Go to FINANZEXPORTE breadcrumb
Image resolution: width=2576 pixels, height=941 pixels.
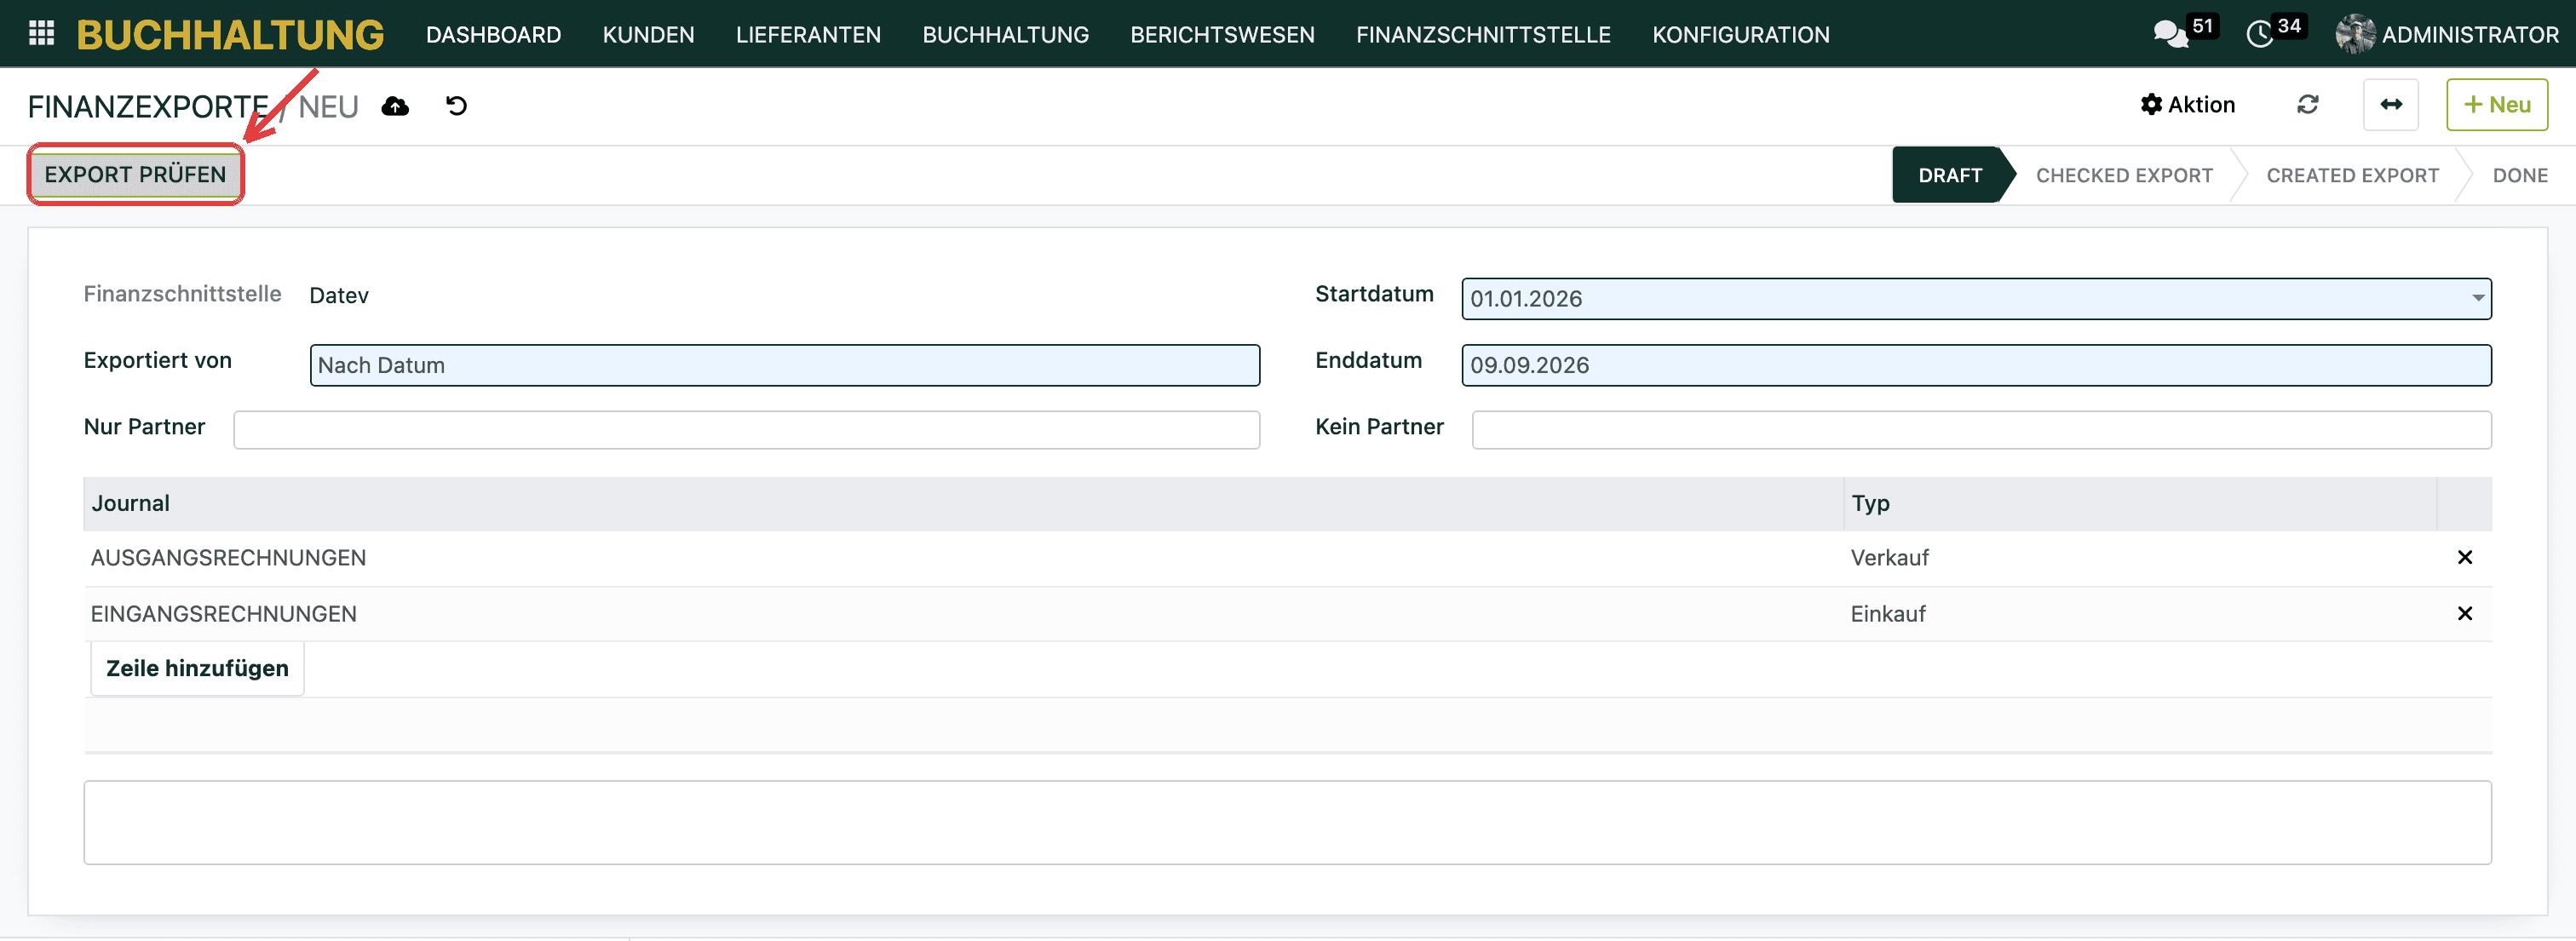coord(148,107)
